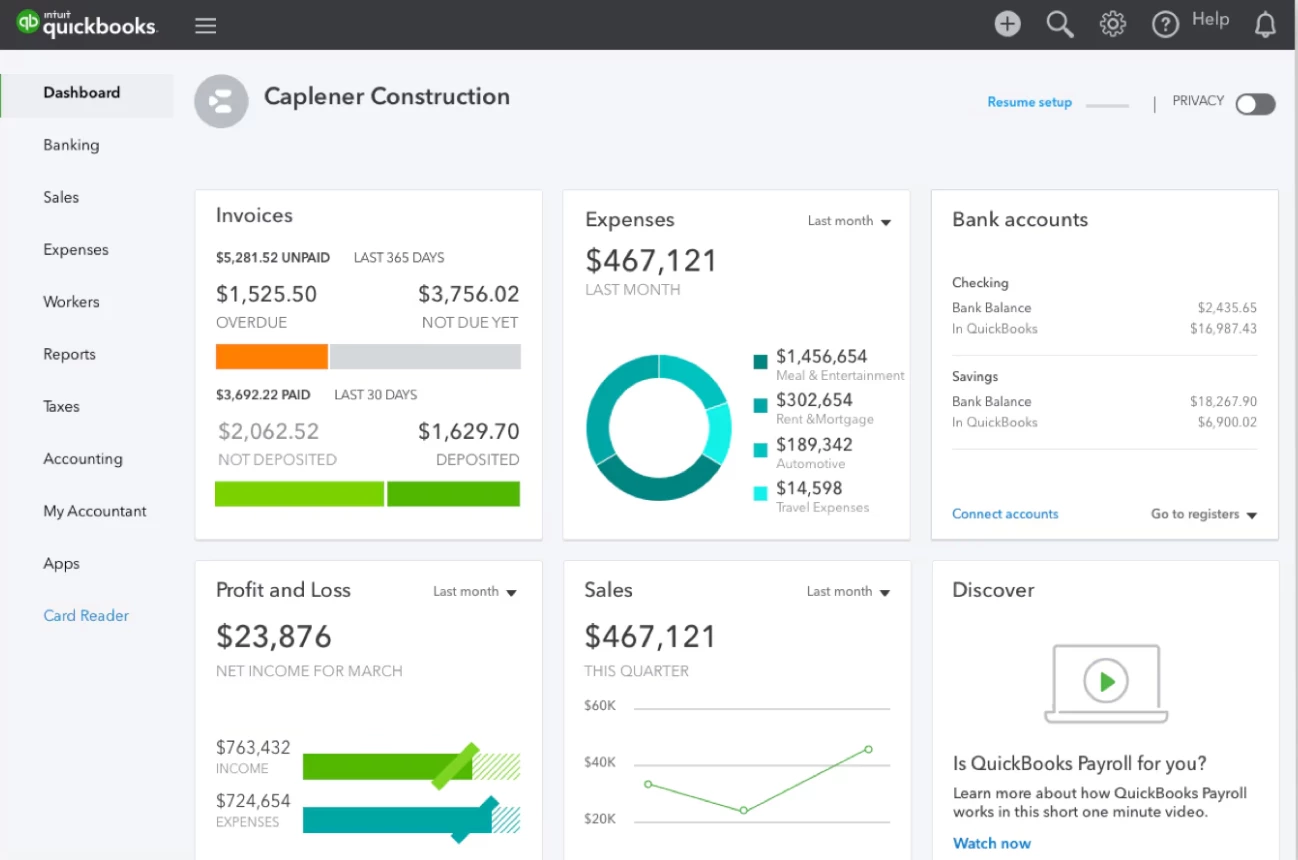Screen dimensions: 1298x860
Task: Click the Automotive legend swatch
Action: pyautogui.click(x=760, y=449)
